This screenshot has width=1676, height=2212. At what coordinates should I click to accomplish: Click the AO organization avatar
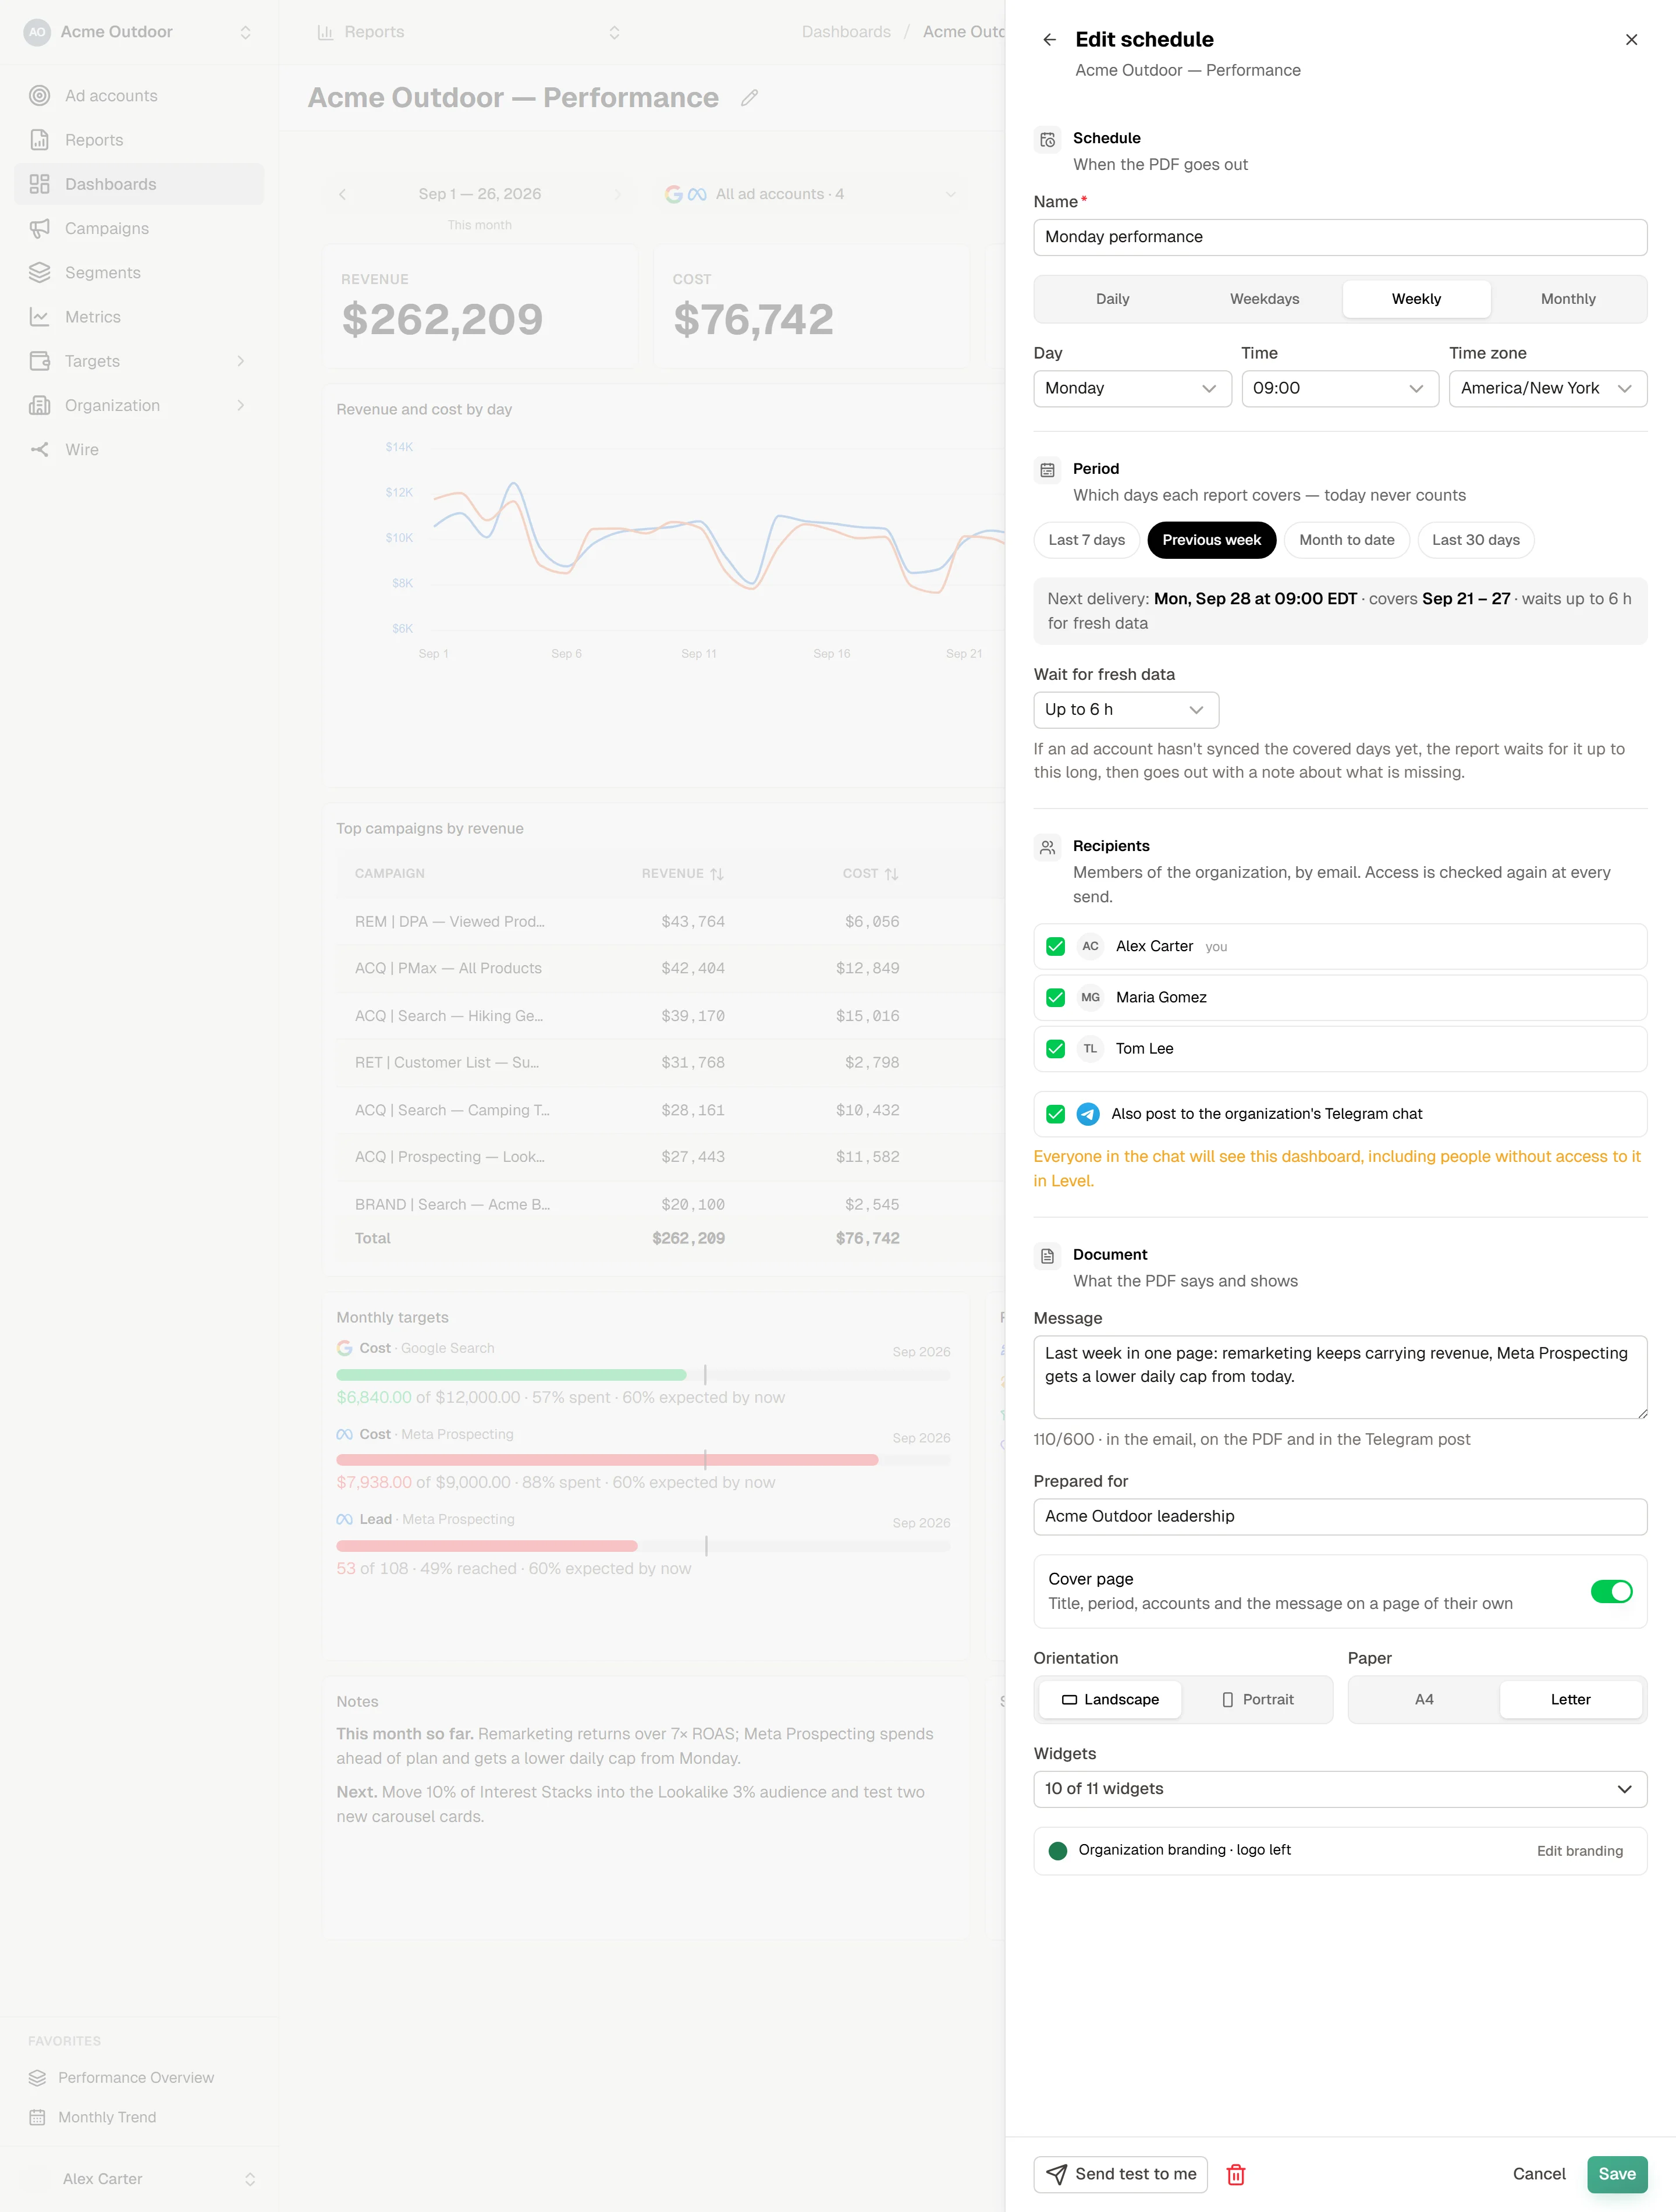point(37,32)
